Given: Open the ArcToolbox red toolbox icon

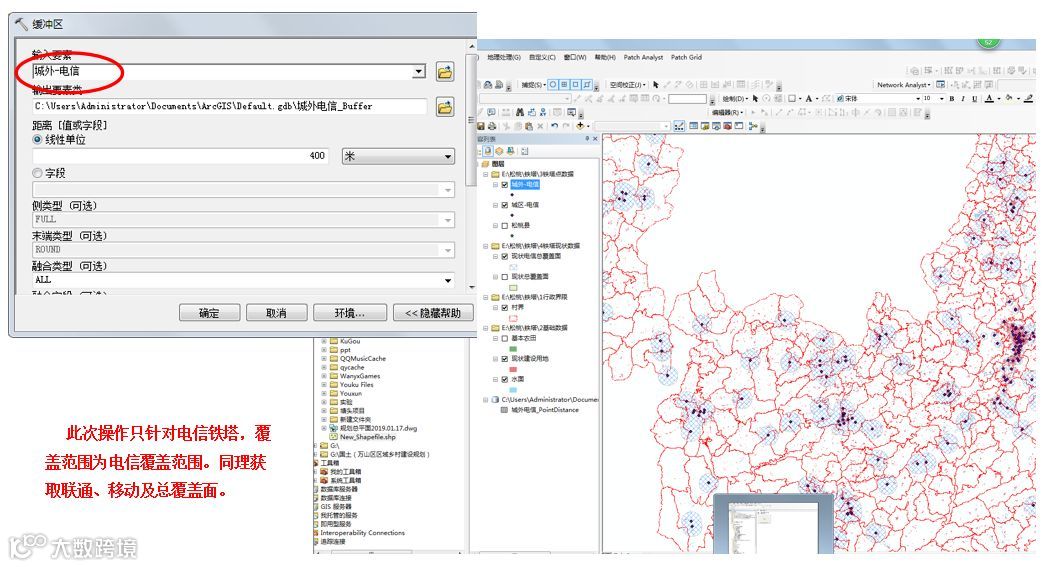Looking at the screenshot, I should (727, 126).
